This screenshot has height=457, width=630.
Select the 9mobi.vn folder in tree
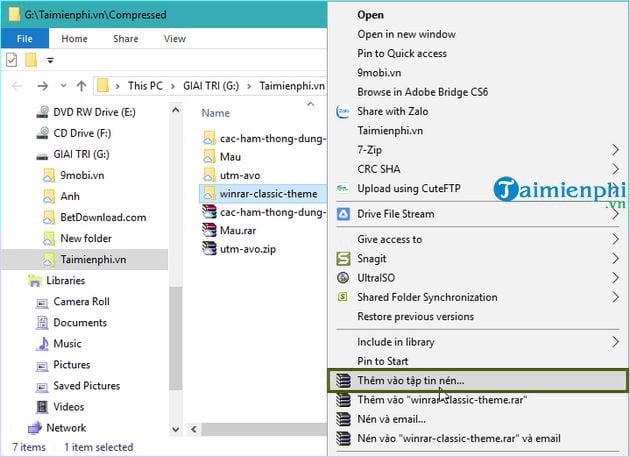click(x=82, y=175)
